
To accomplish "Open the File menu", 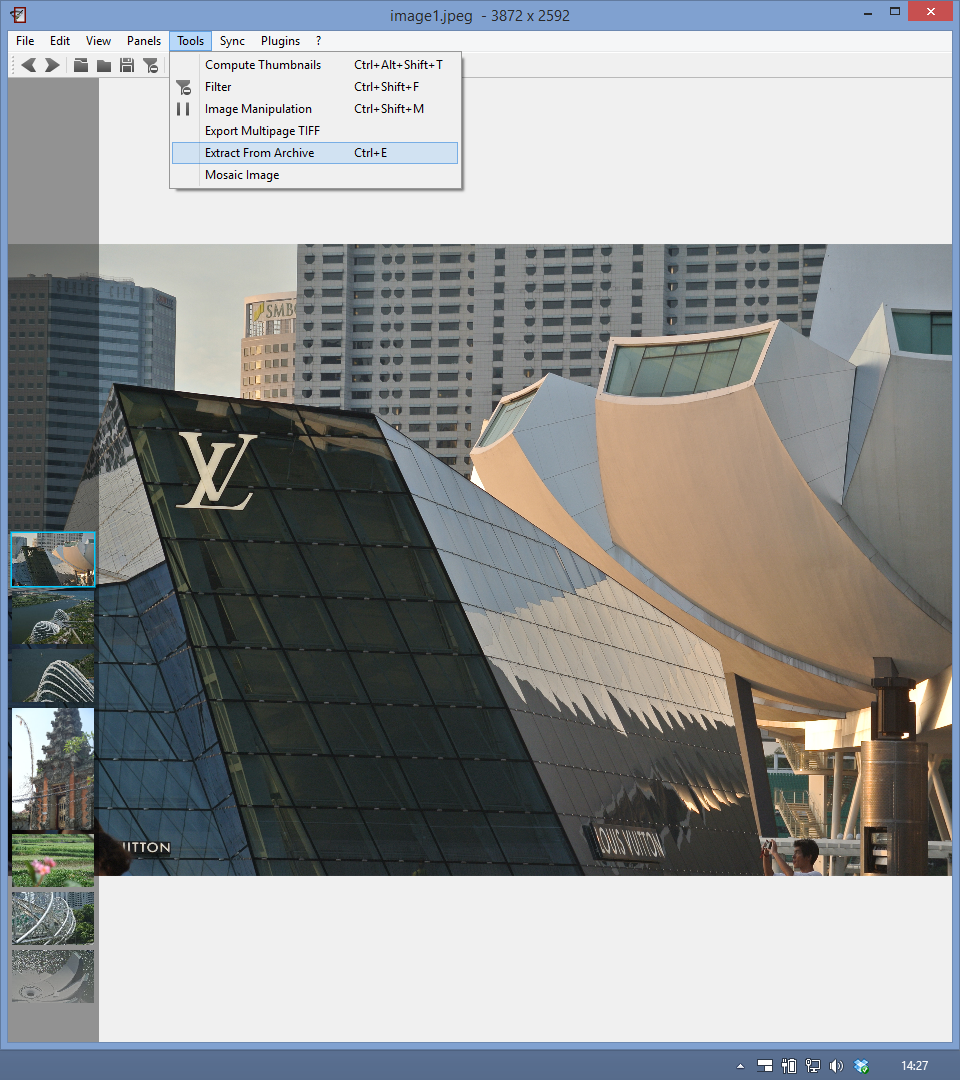I will pos(25,41).
